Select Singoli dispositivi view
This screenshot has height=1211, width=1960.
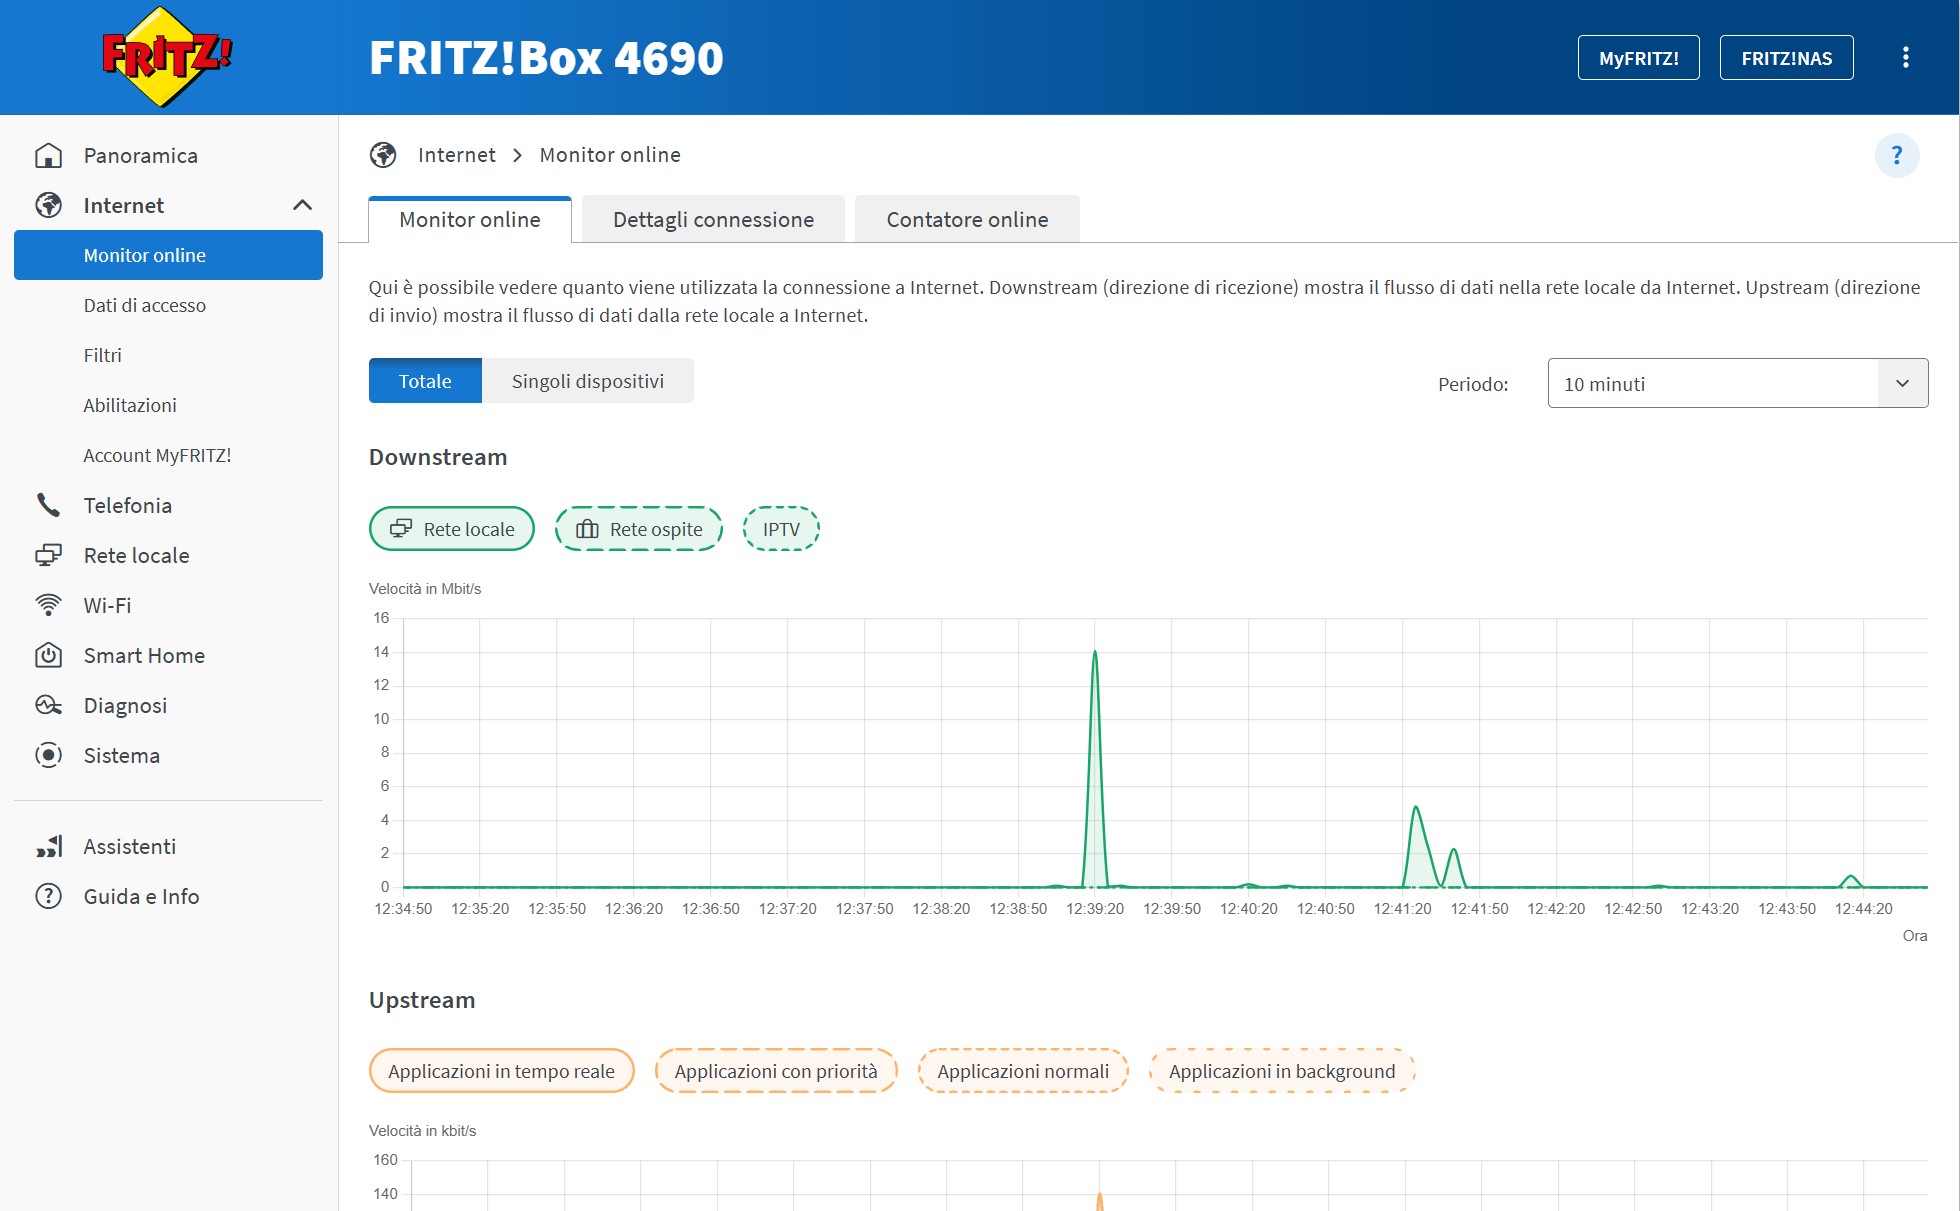[x=588, y=381]
